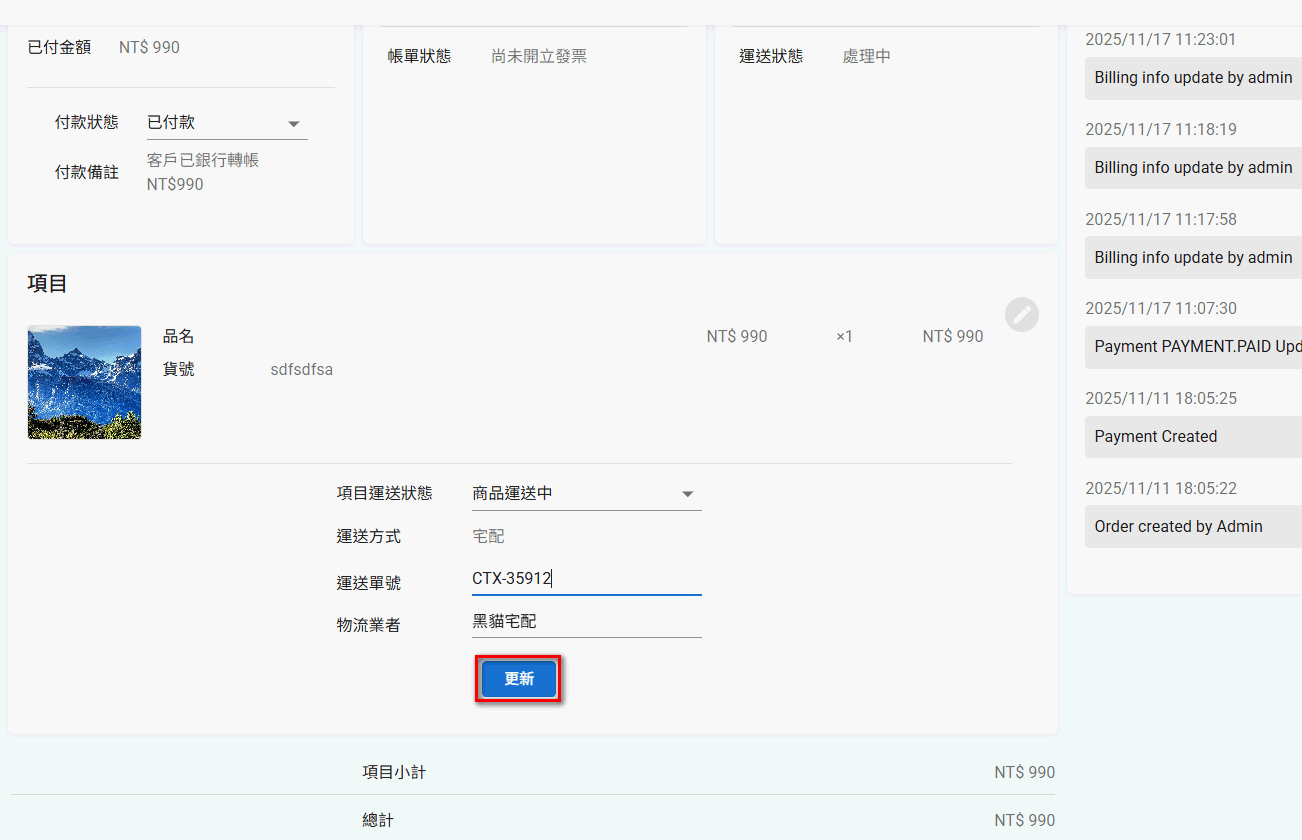Click the blue 更新 button

click(x=519, y=679)
